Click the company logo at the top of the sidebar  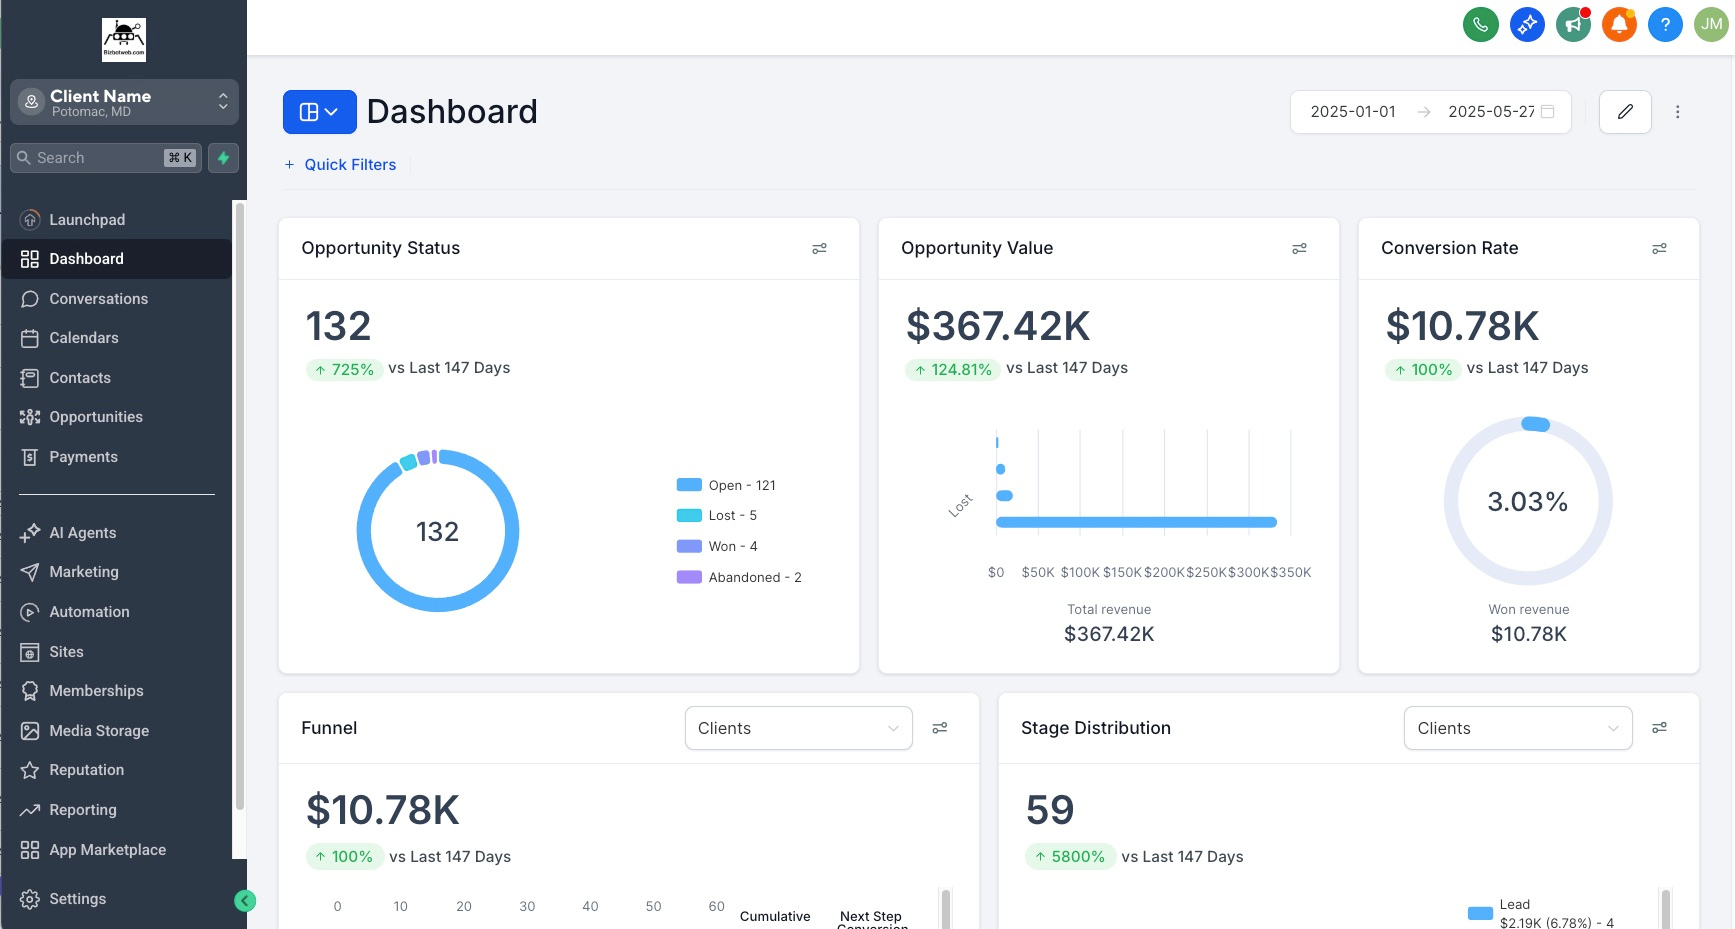click(x=124, y=40)
